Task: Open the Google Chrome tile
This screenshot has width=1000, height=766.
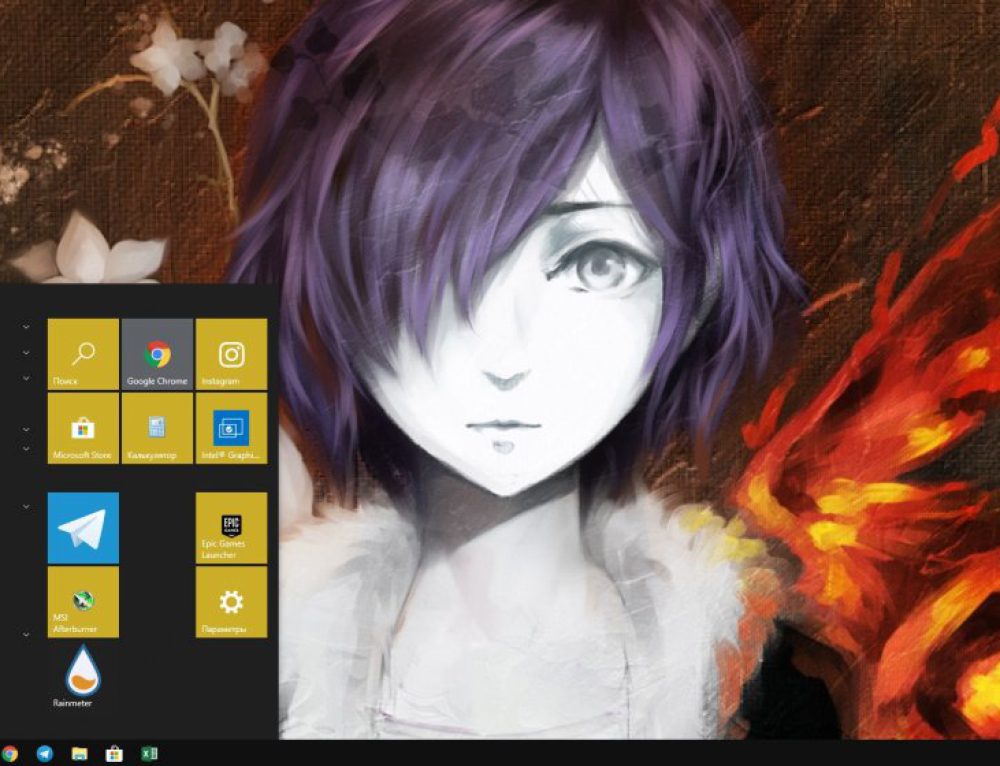Action: pyautogui.click(x=155, y=355)
